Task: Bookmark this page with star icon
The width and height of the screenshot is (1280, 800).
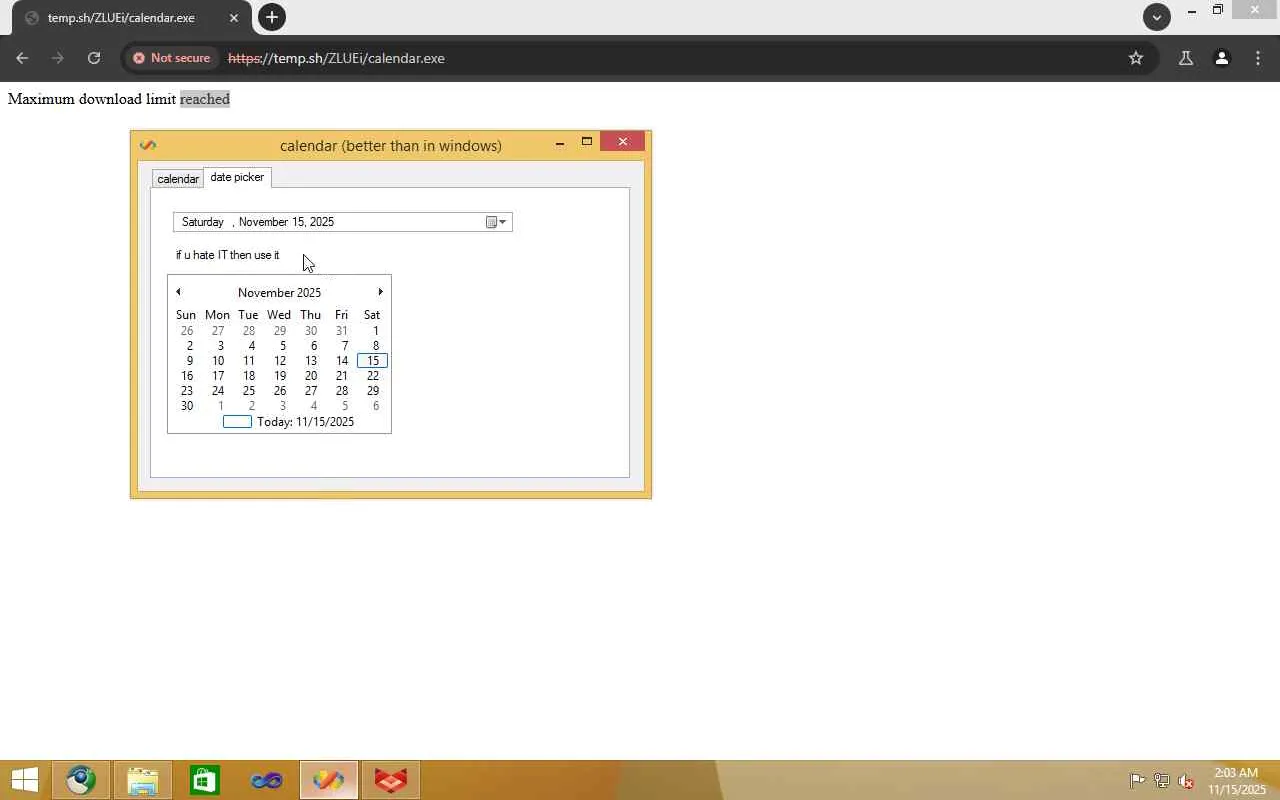Action: tap(1136, 58)
